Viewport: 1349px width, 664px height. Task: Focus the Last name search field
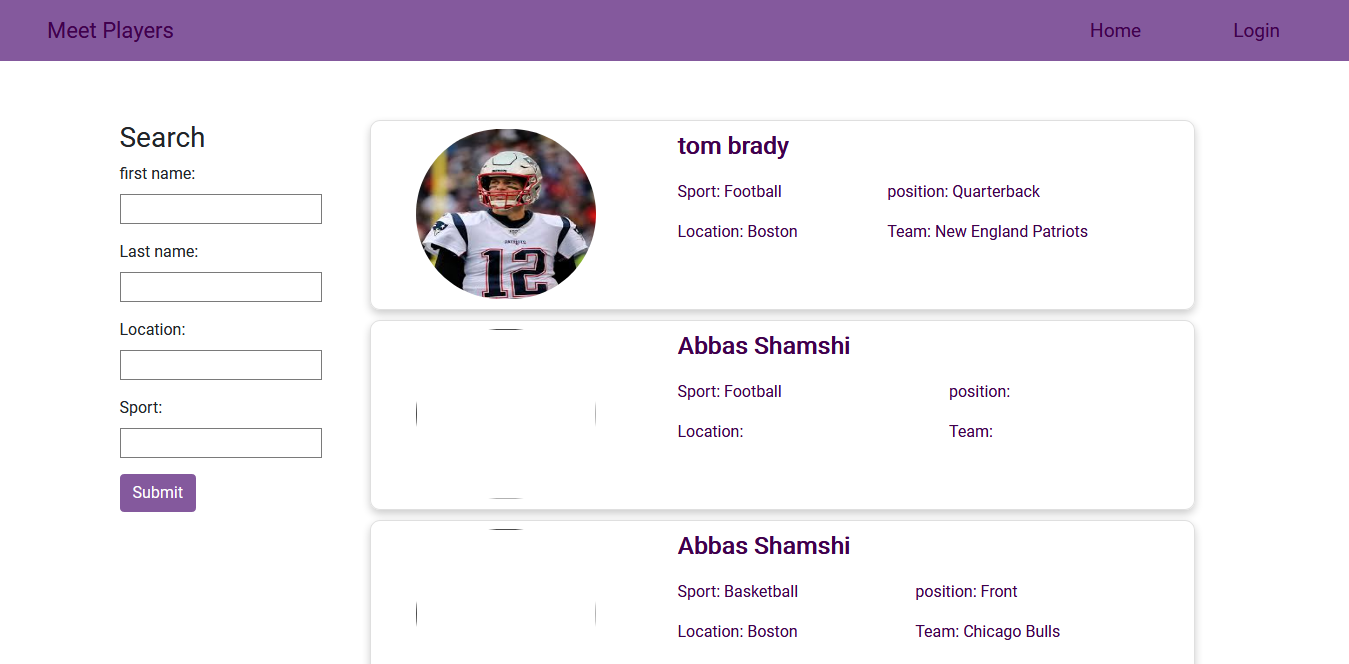220,287
